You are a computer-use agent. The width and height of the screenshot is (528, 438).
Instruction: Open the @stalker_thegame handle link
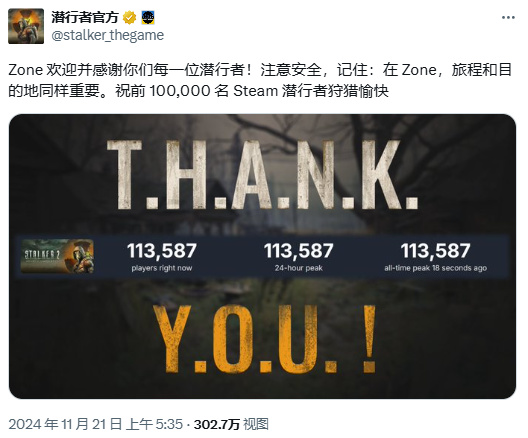(108, 35)
